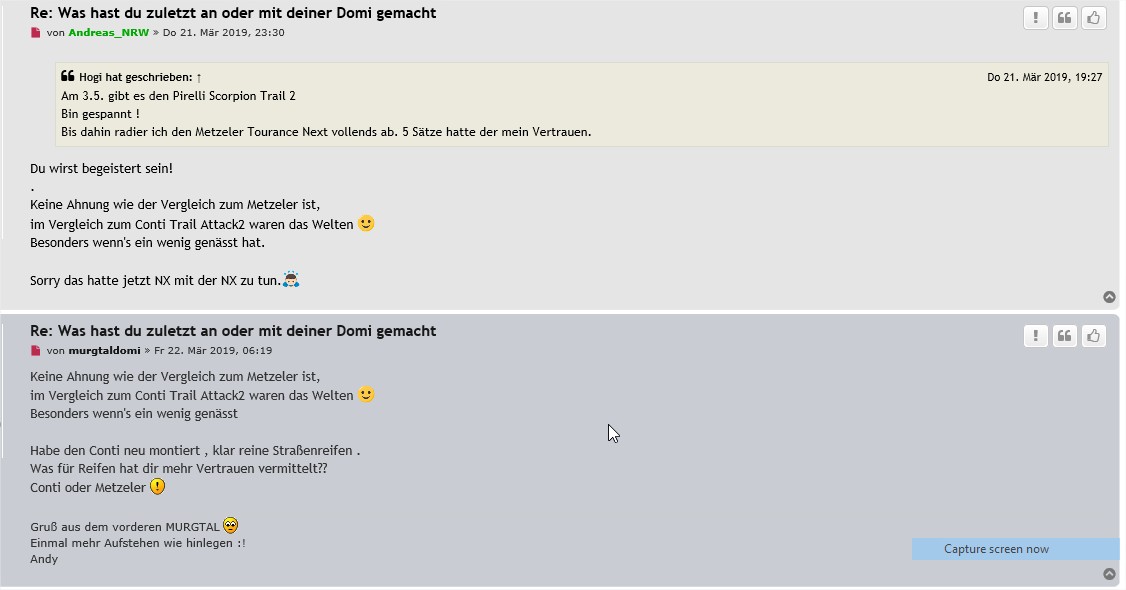Like the post from murgtaldomi
Image resolution: width=1126 pixels, height=590 pixels.
[x=1094, y=336]
